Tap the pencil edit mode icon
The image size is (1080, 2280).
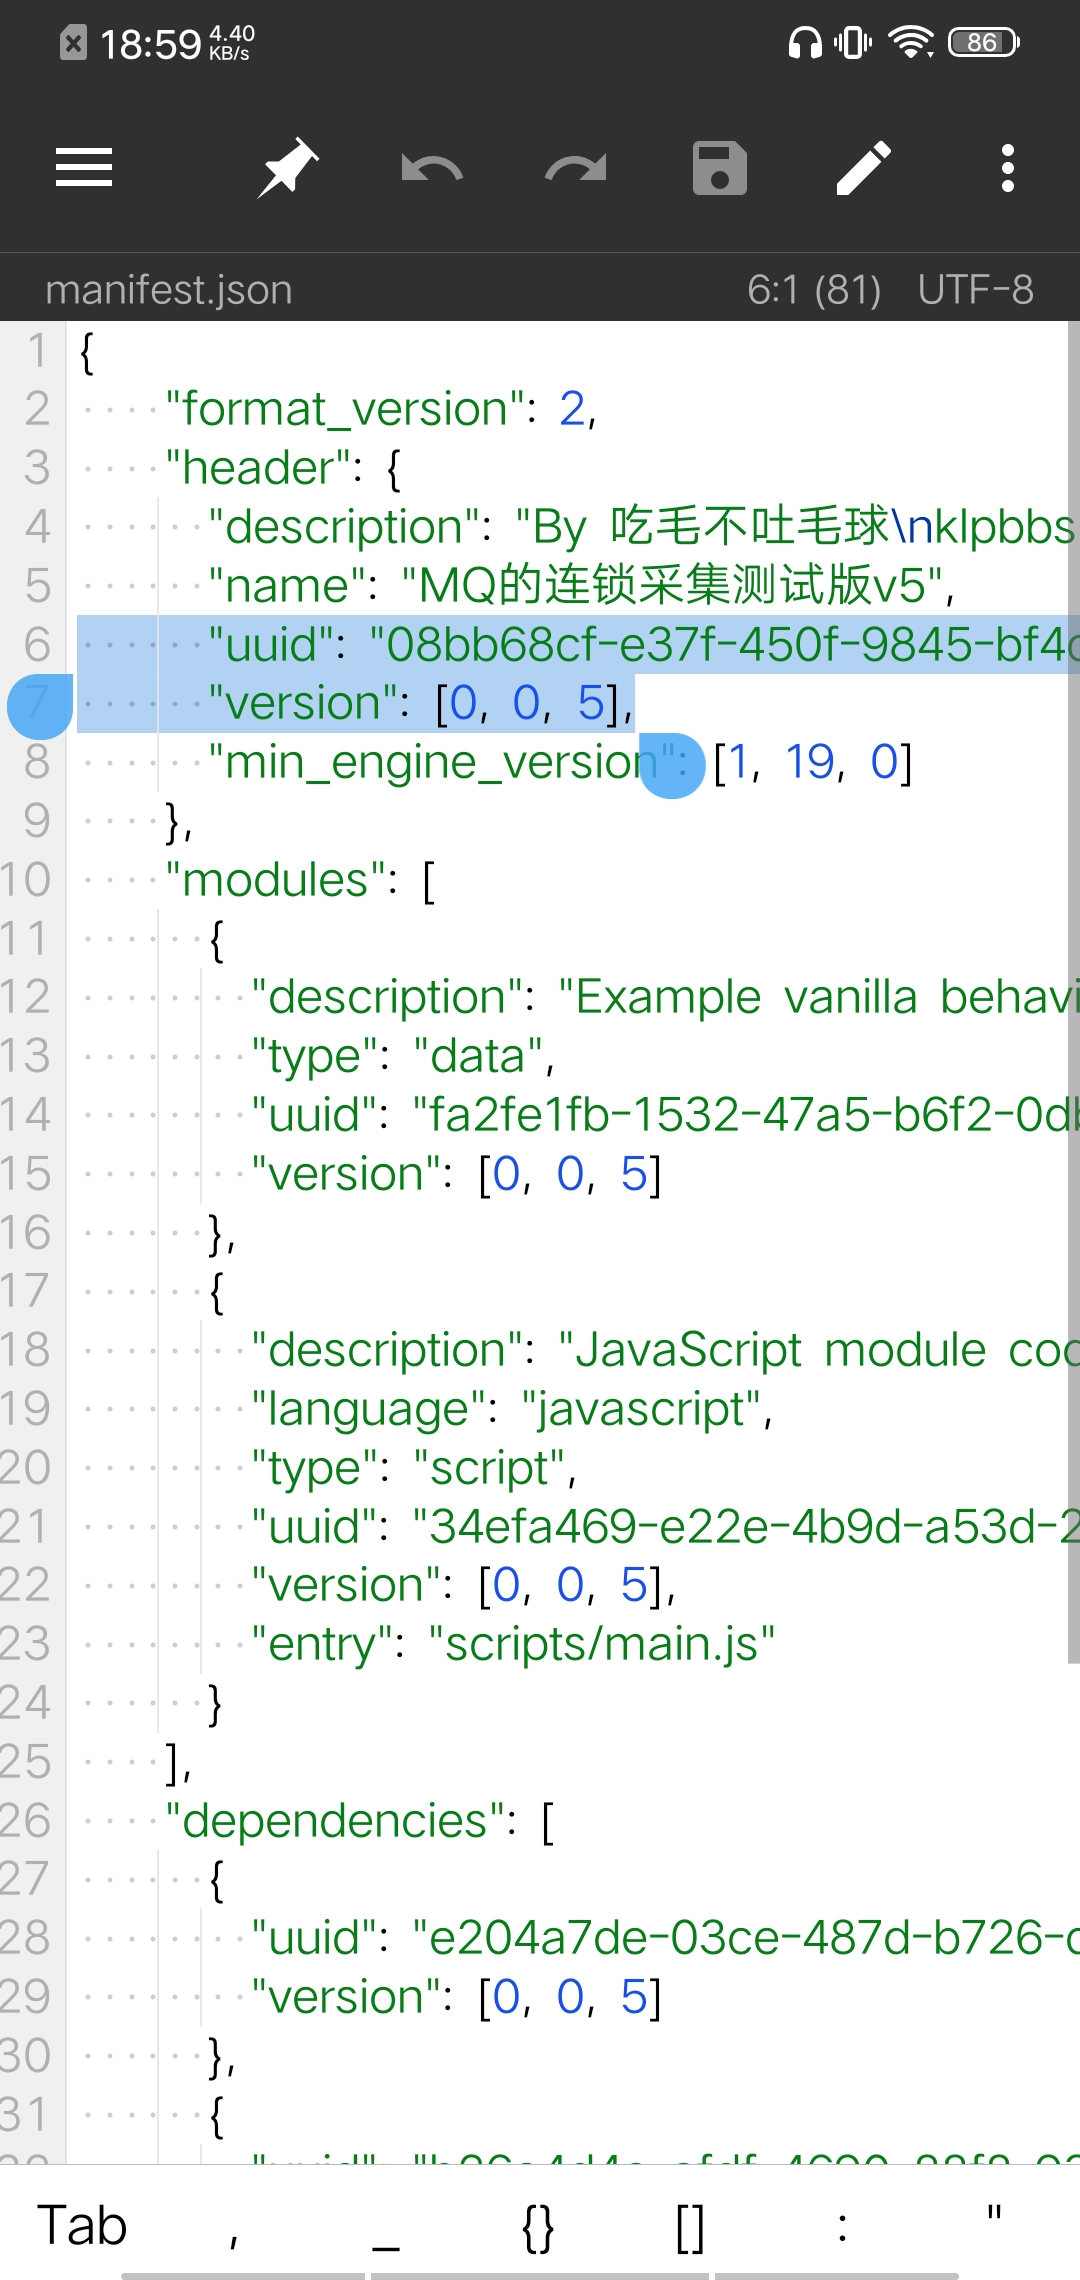864,167
